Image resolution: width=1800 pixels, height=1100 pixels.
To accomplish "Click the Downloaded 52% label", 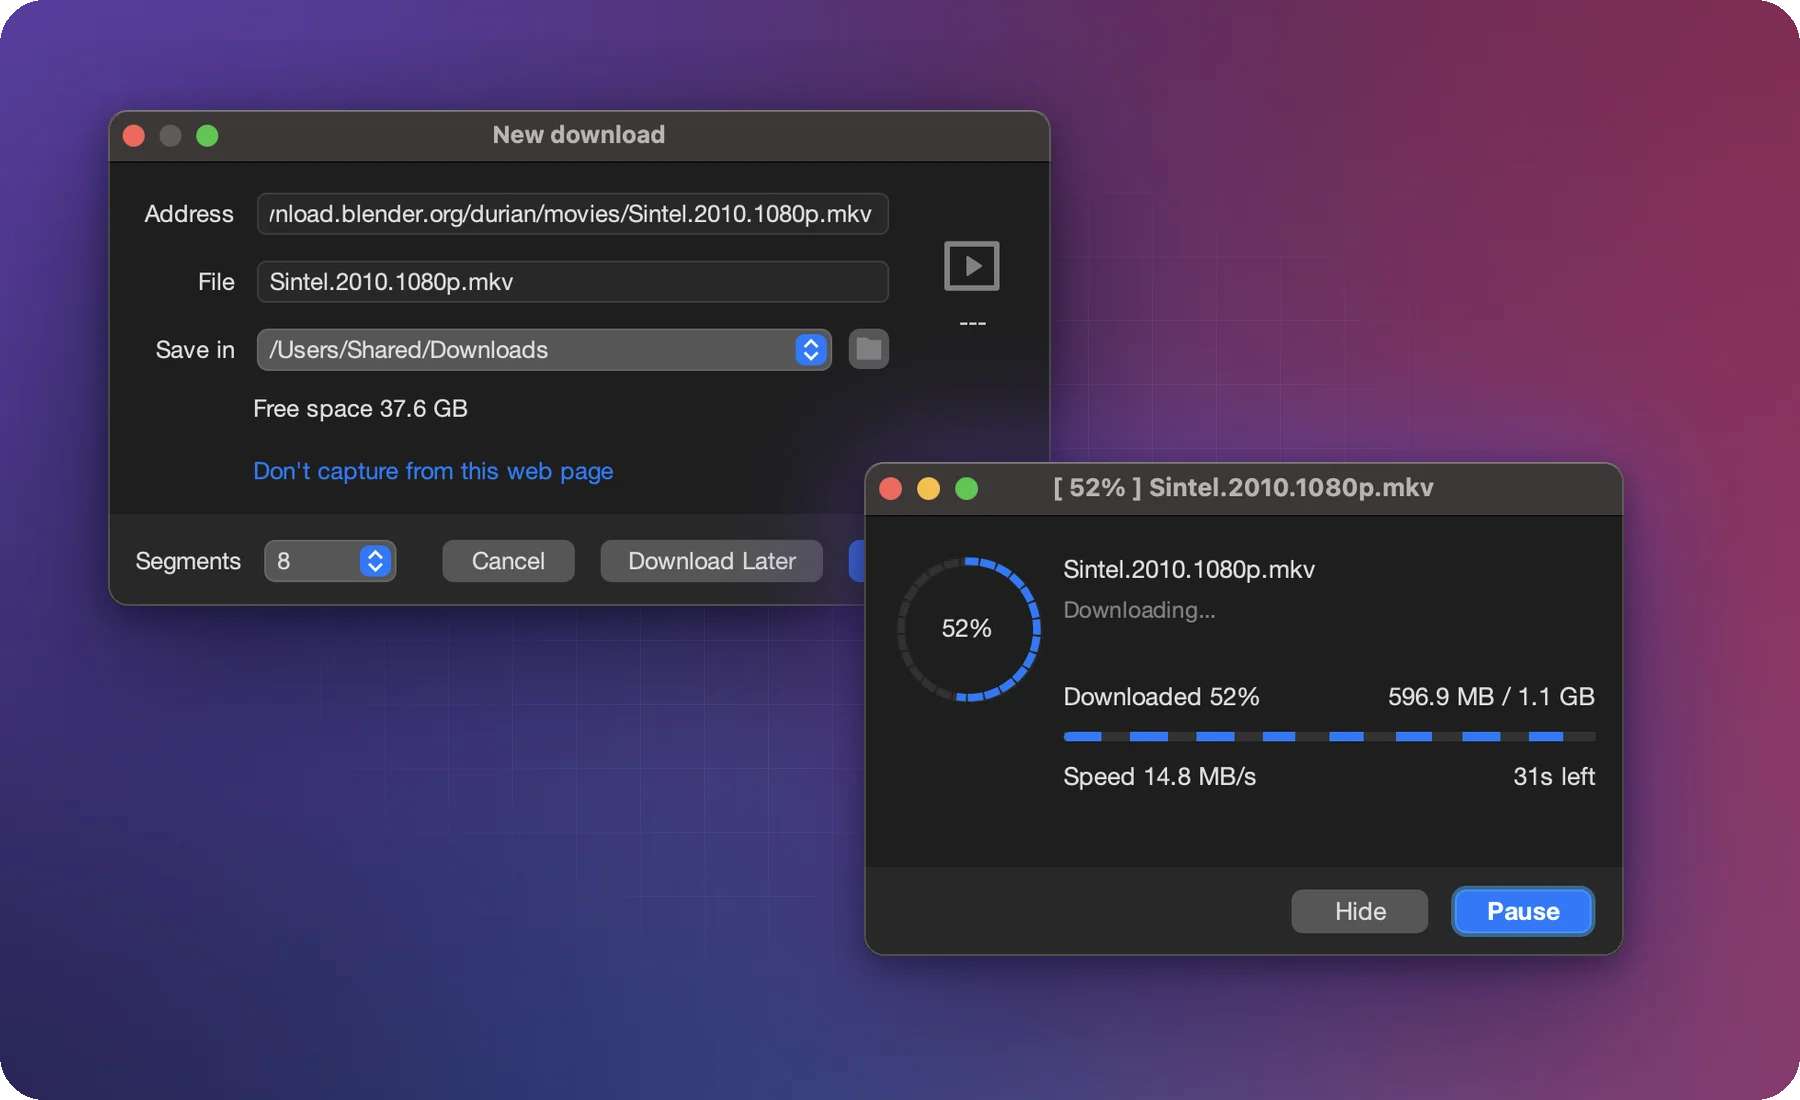I will pyautogui.click(x=1161, y=697).
